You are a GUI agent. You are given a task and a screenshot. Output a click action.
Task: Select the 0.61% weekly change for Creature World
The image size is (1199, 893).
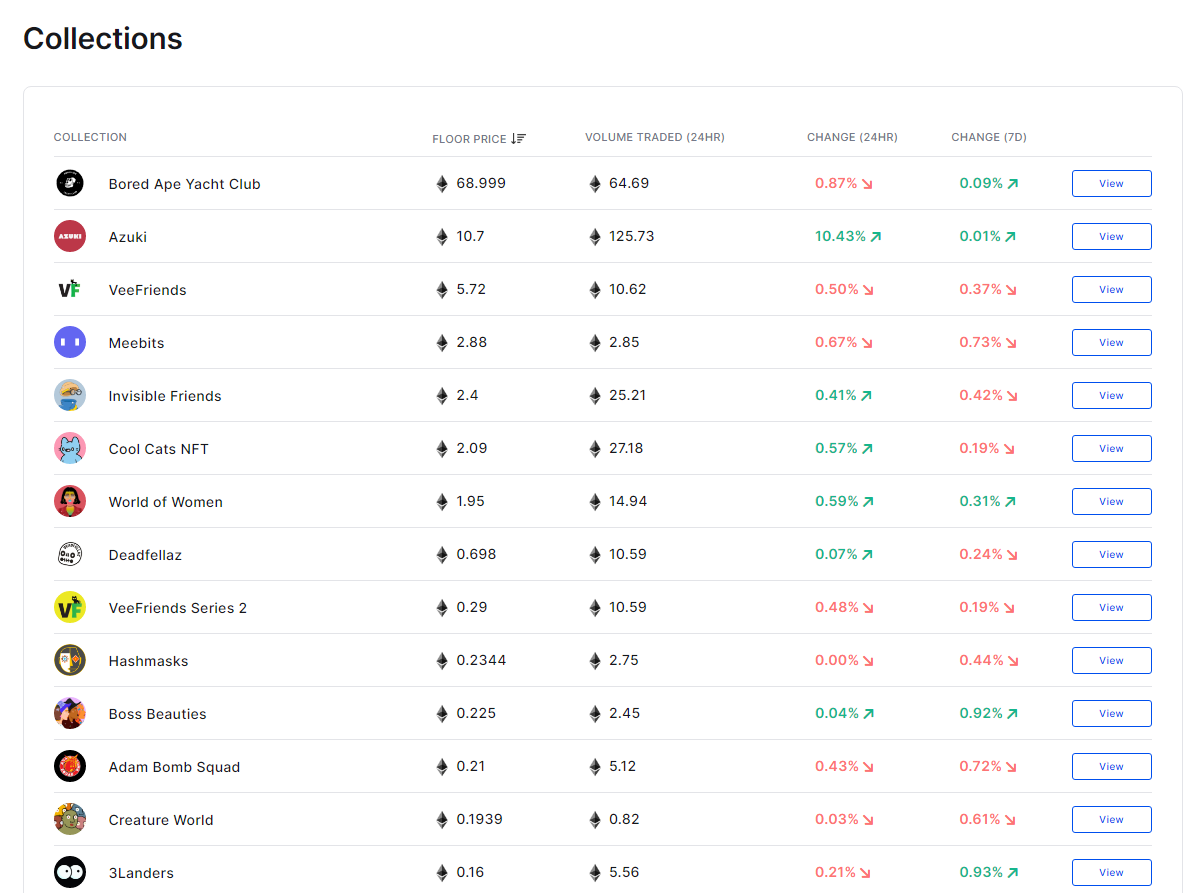coord(980,820)
